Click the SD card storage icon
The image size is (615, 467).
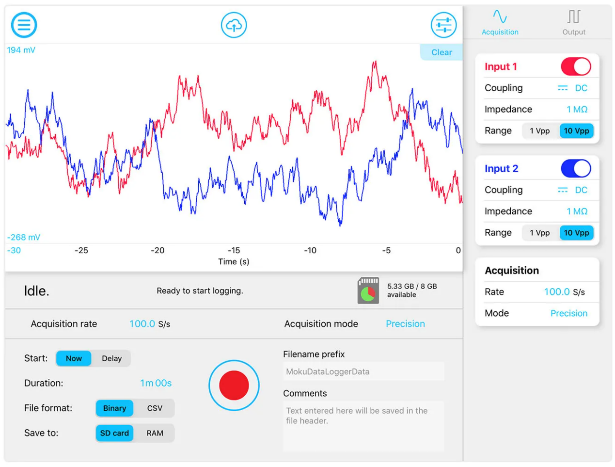369,291
